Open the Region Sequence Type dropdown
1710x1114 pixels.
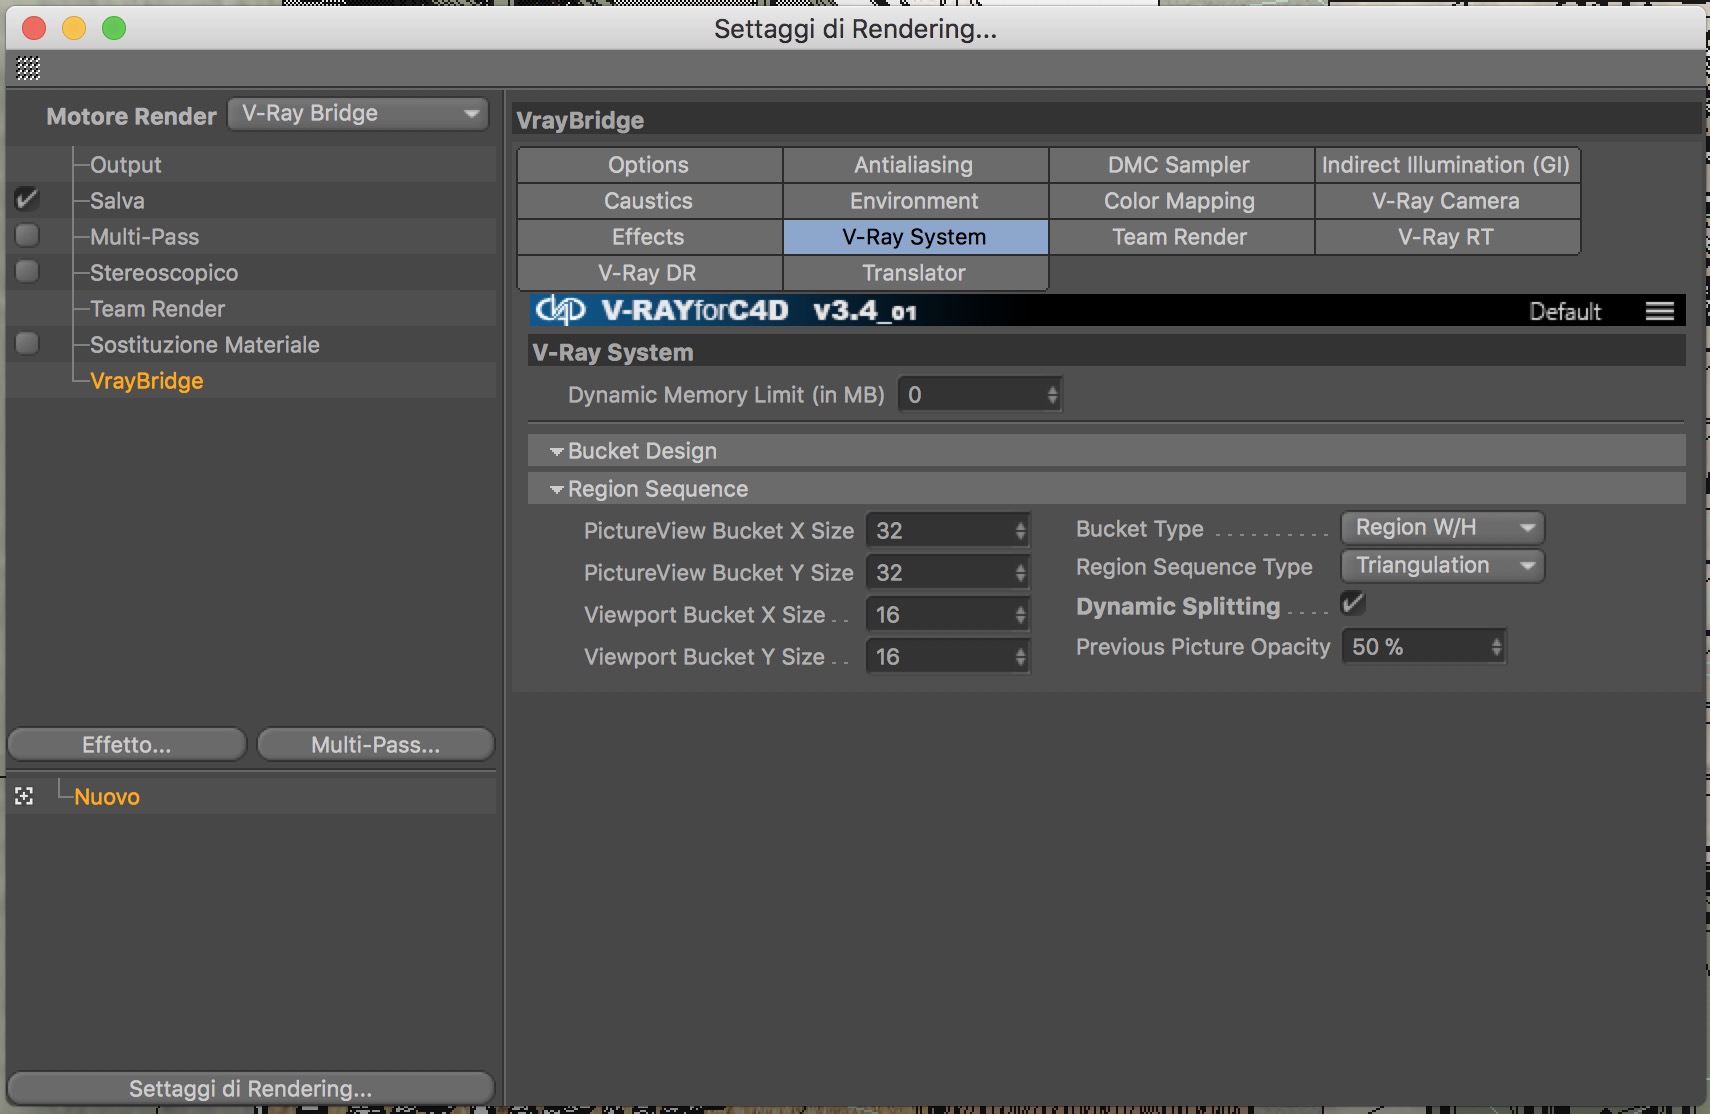click(x=1443, y=566)
